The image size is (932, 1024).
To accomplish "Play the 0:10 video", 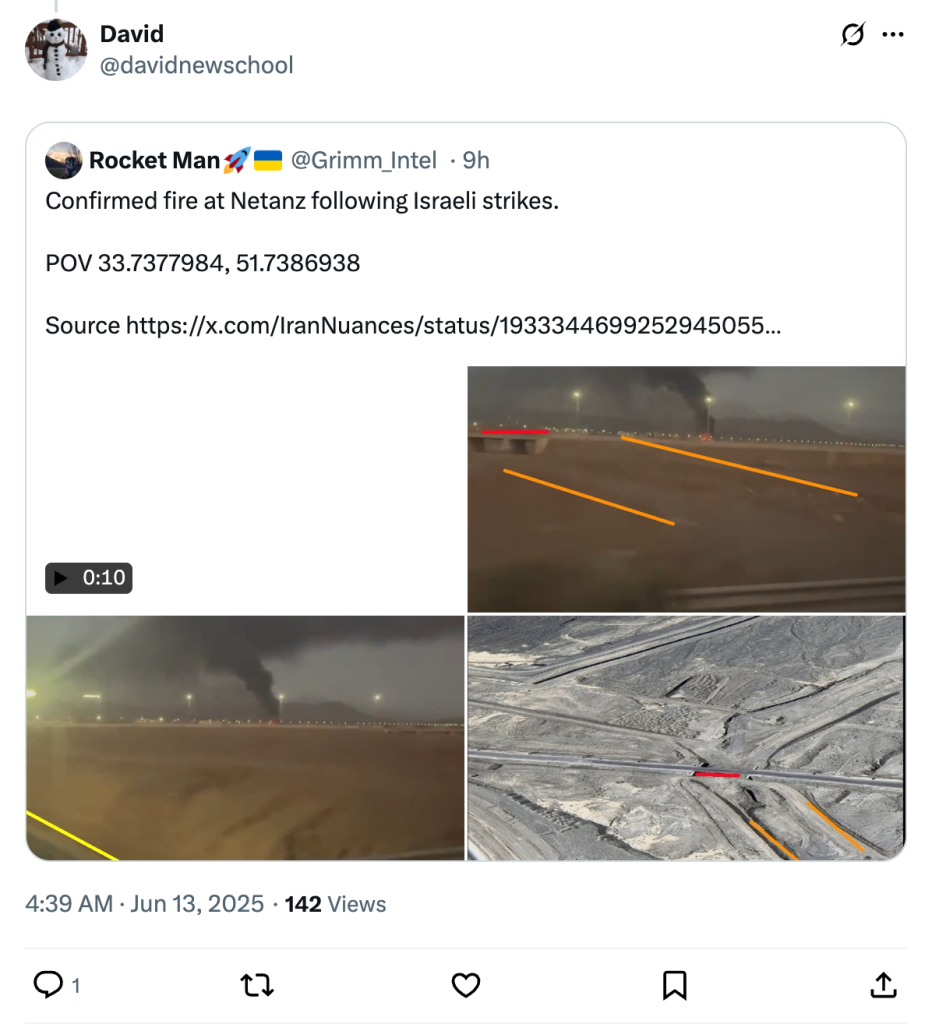I will coord(89,578).
